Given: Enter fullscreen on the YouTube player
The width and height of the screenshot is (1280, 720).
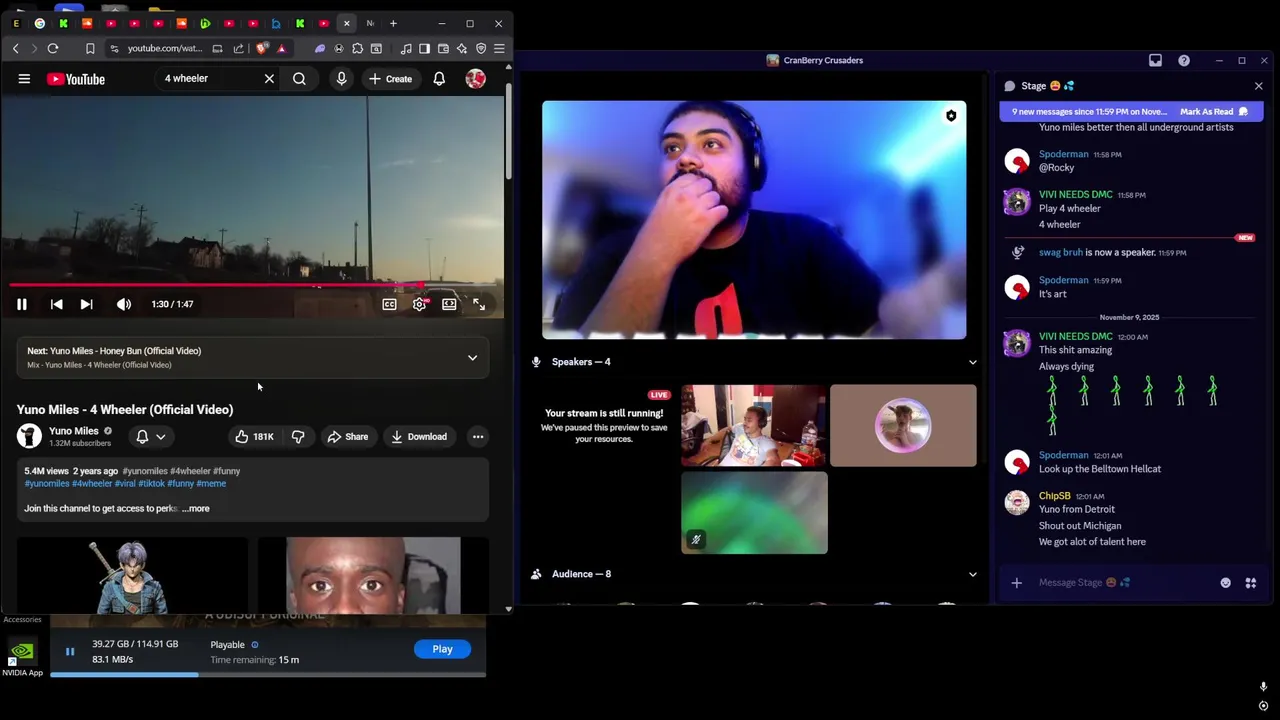Looking at the screenshot, I should pyautogui.click(x=479, y=304).
